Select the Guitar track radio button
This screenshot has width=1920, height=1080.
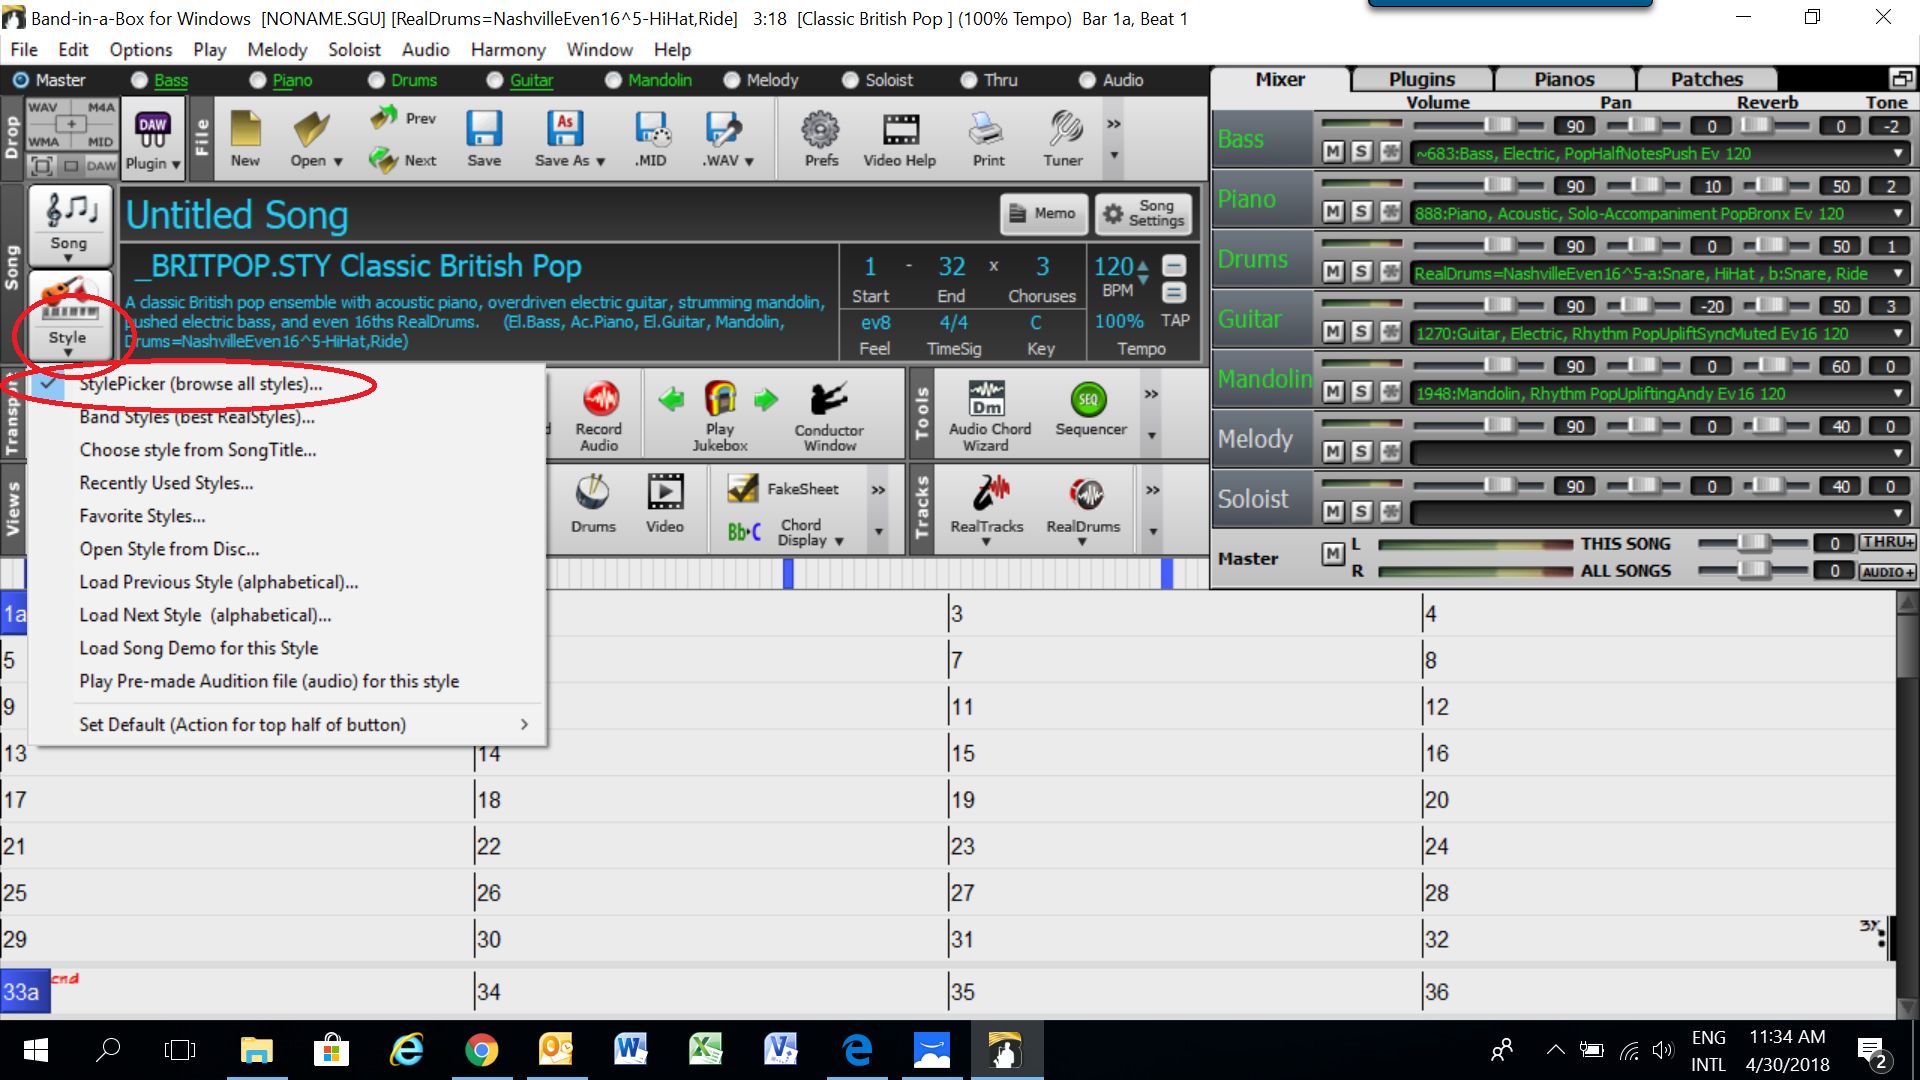[495, 80]
